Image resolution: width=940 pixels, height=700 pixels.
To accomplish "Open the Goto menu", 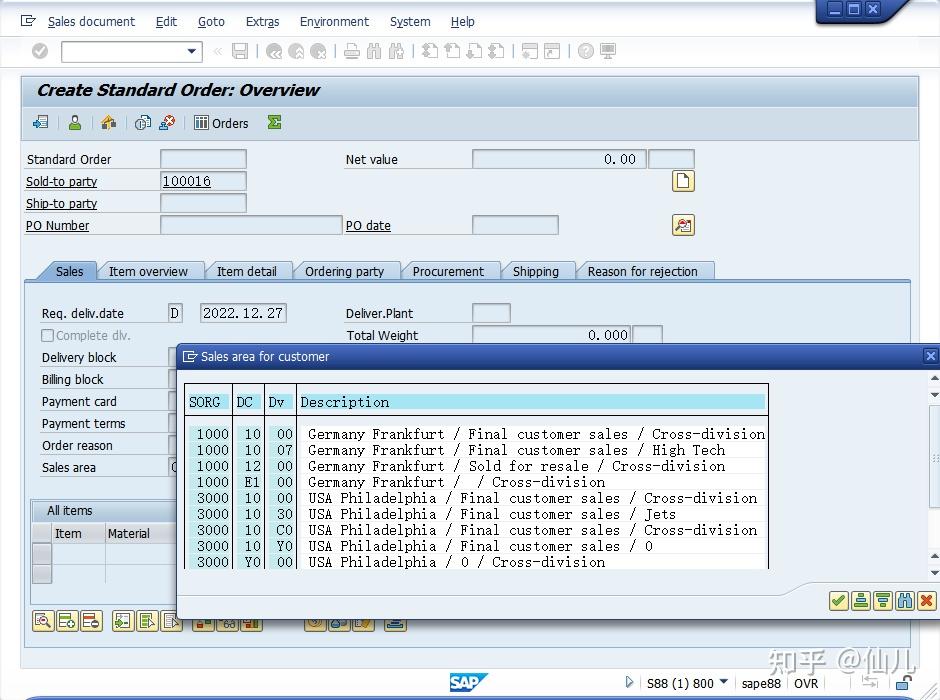I will (212, 21).
